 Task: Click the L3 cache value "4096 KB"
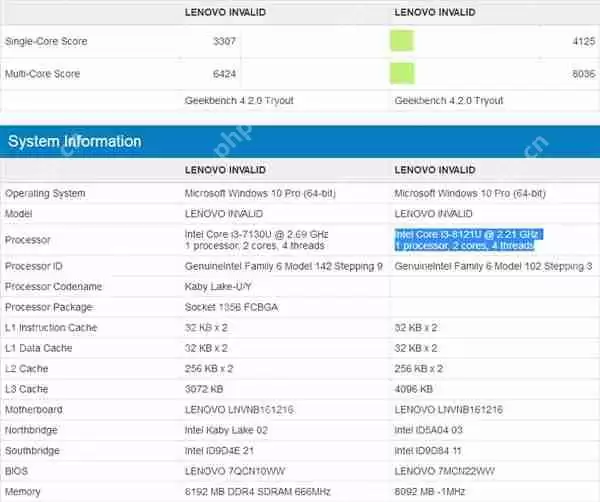pos(414,389)
